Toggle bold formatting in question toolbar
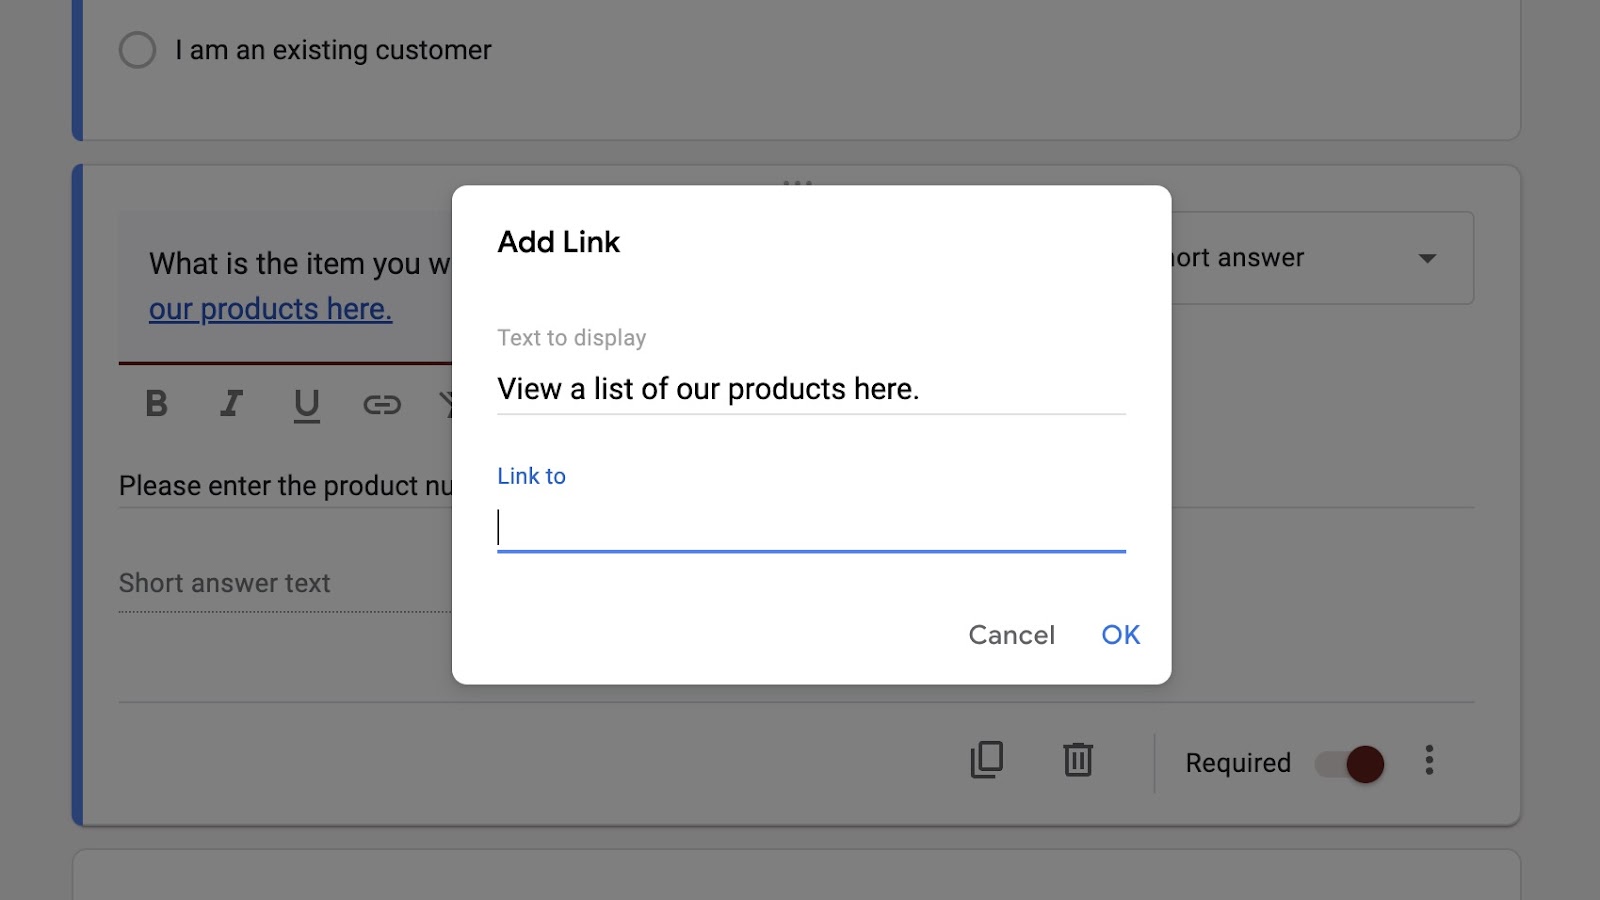 156,404
